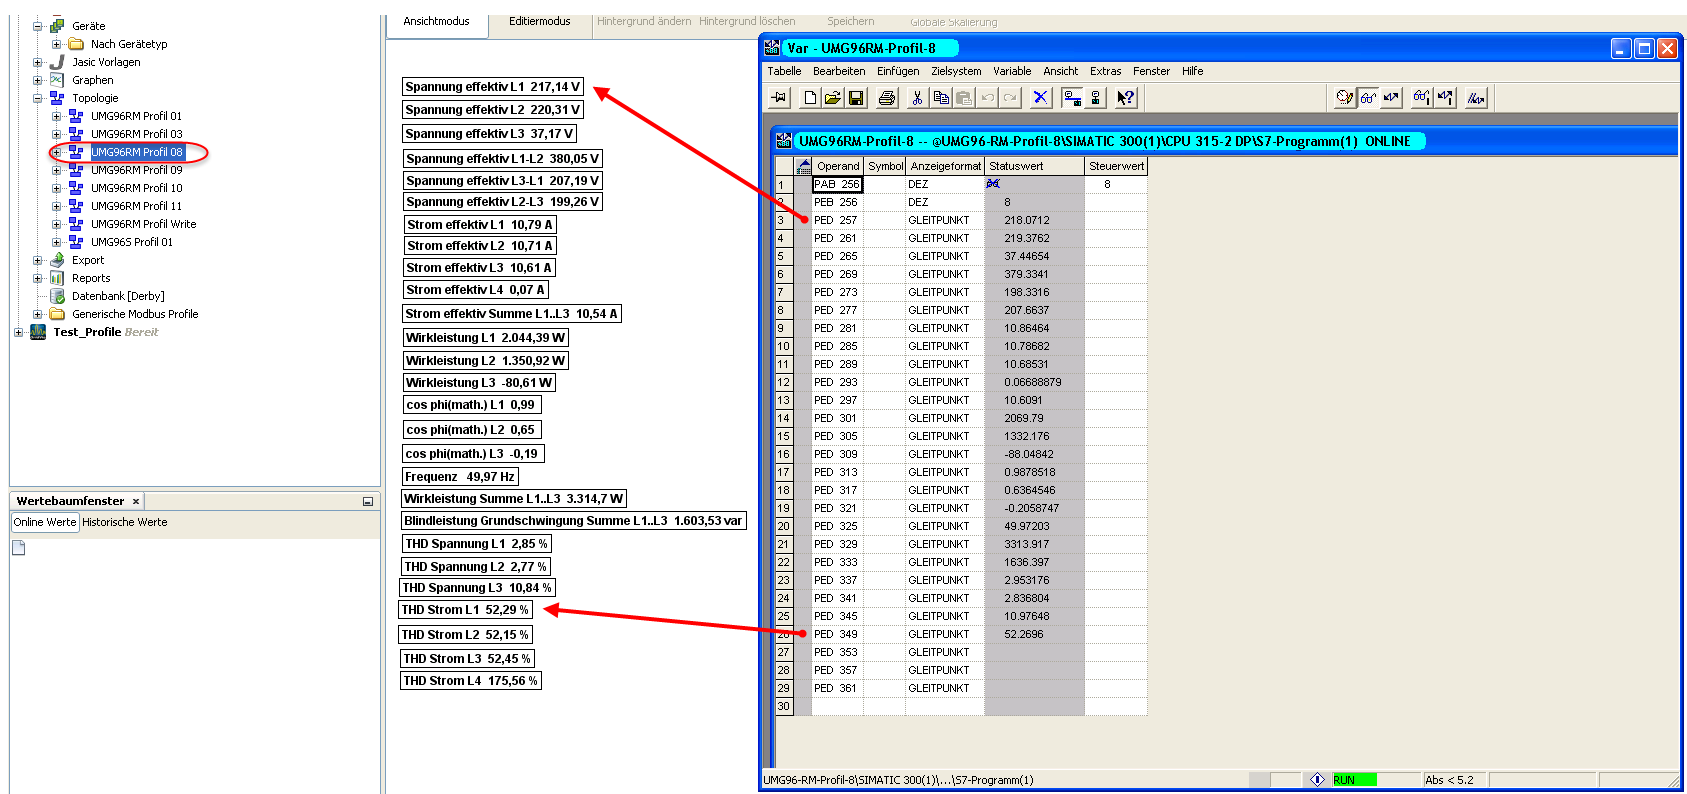Click the Save icon in the Var toolbar
This screenshot has height=794, width=1687.
[856, 98]
